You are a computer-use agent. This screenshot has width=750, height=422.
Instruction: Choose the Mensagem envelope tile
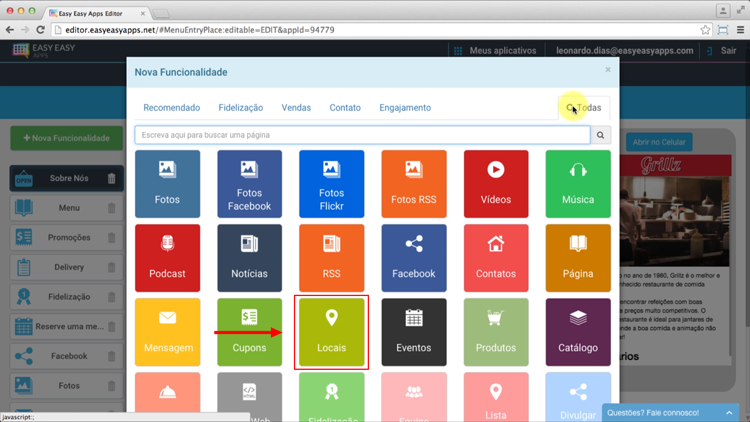[167, 331]
